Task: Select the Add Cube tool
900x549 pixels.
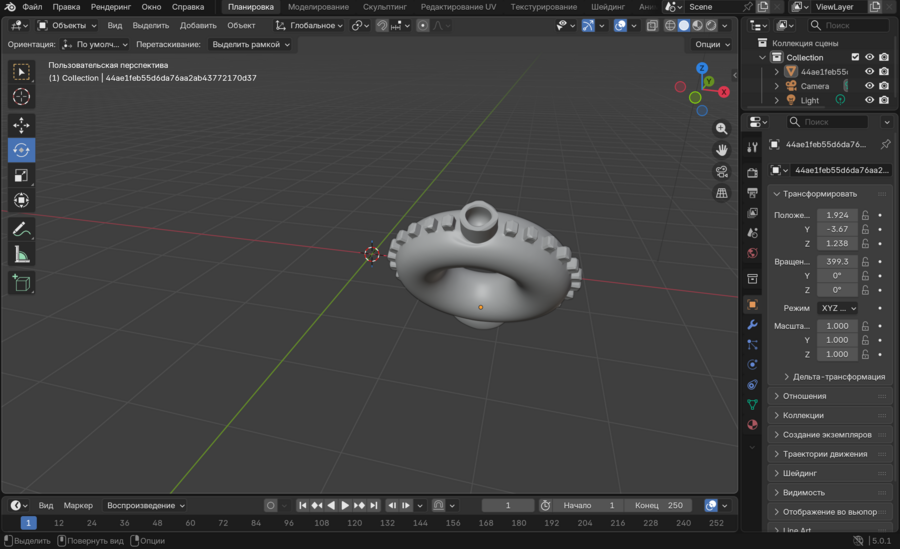Action: pyautogui.click(x=21, y=284)
